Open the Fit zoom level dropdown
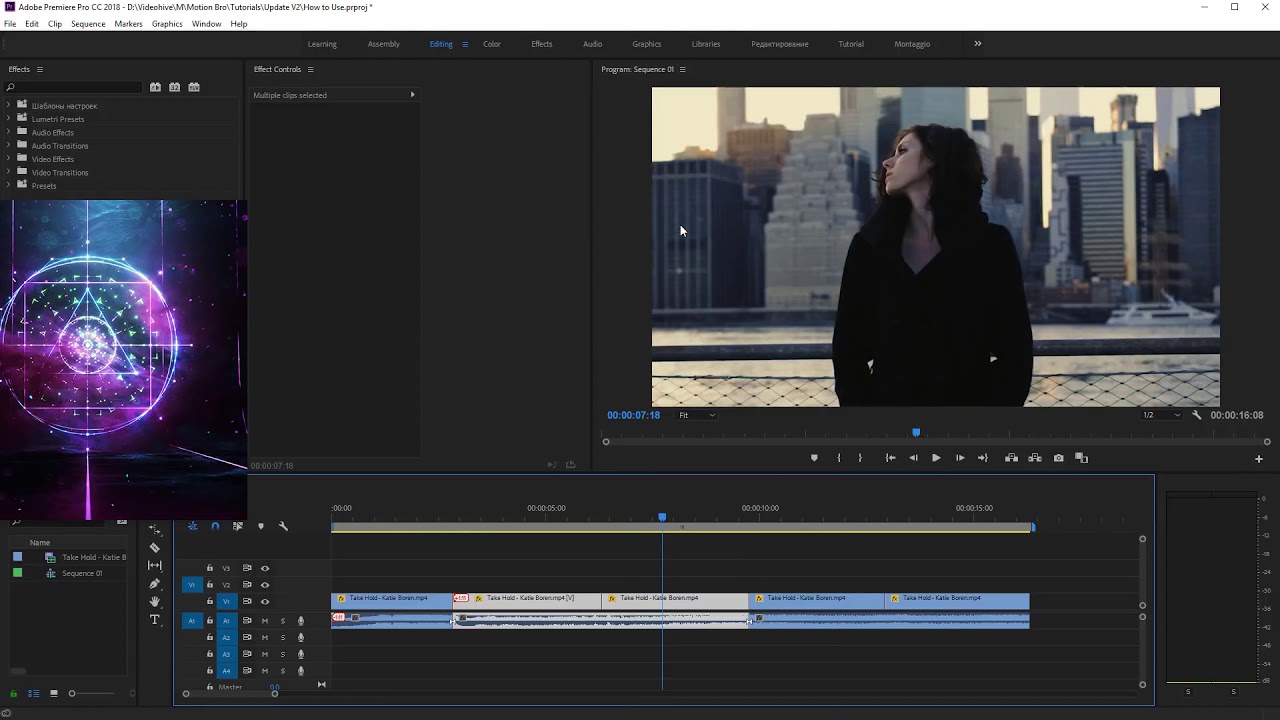The height and width of the screenshot is (720, 1280). 697,415
